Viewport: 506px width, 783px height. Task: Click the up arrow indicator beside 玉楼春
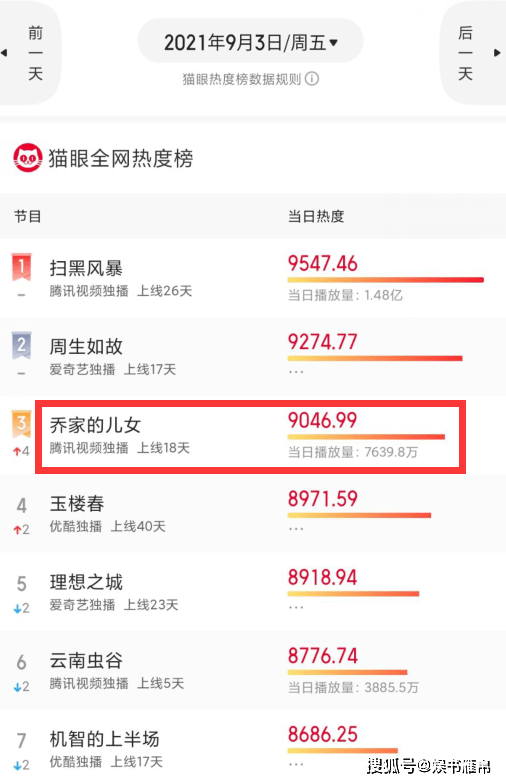click(17, 530)
